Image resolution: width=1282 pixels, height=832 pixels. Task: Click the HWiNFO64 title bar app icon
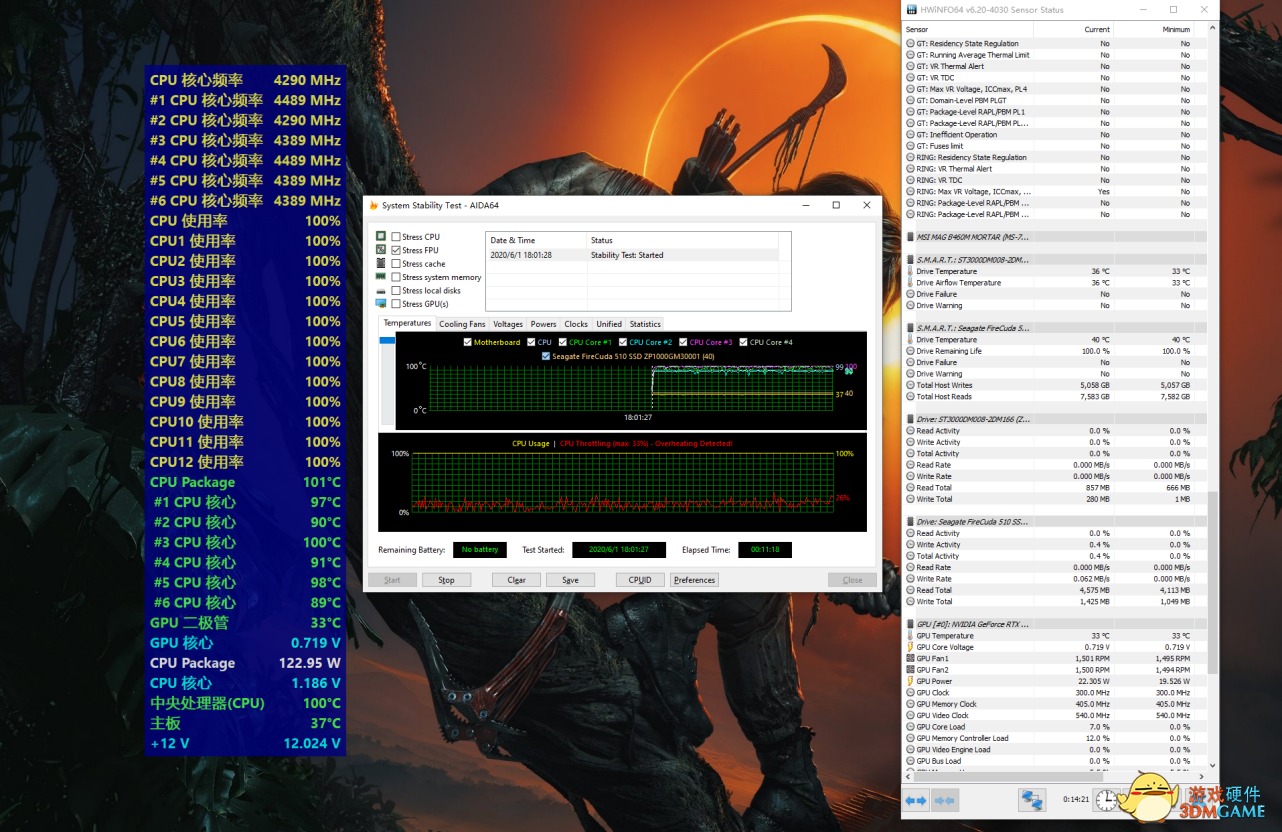coord(911,10)
